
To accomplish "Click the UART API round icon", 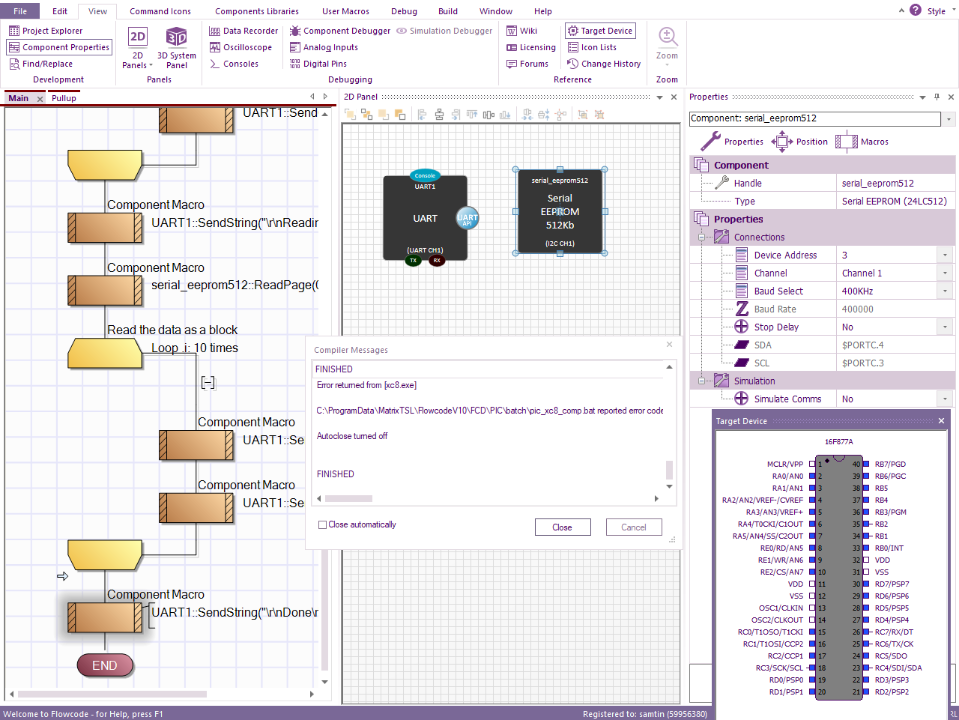I will coord(467,218).
